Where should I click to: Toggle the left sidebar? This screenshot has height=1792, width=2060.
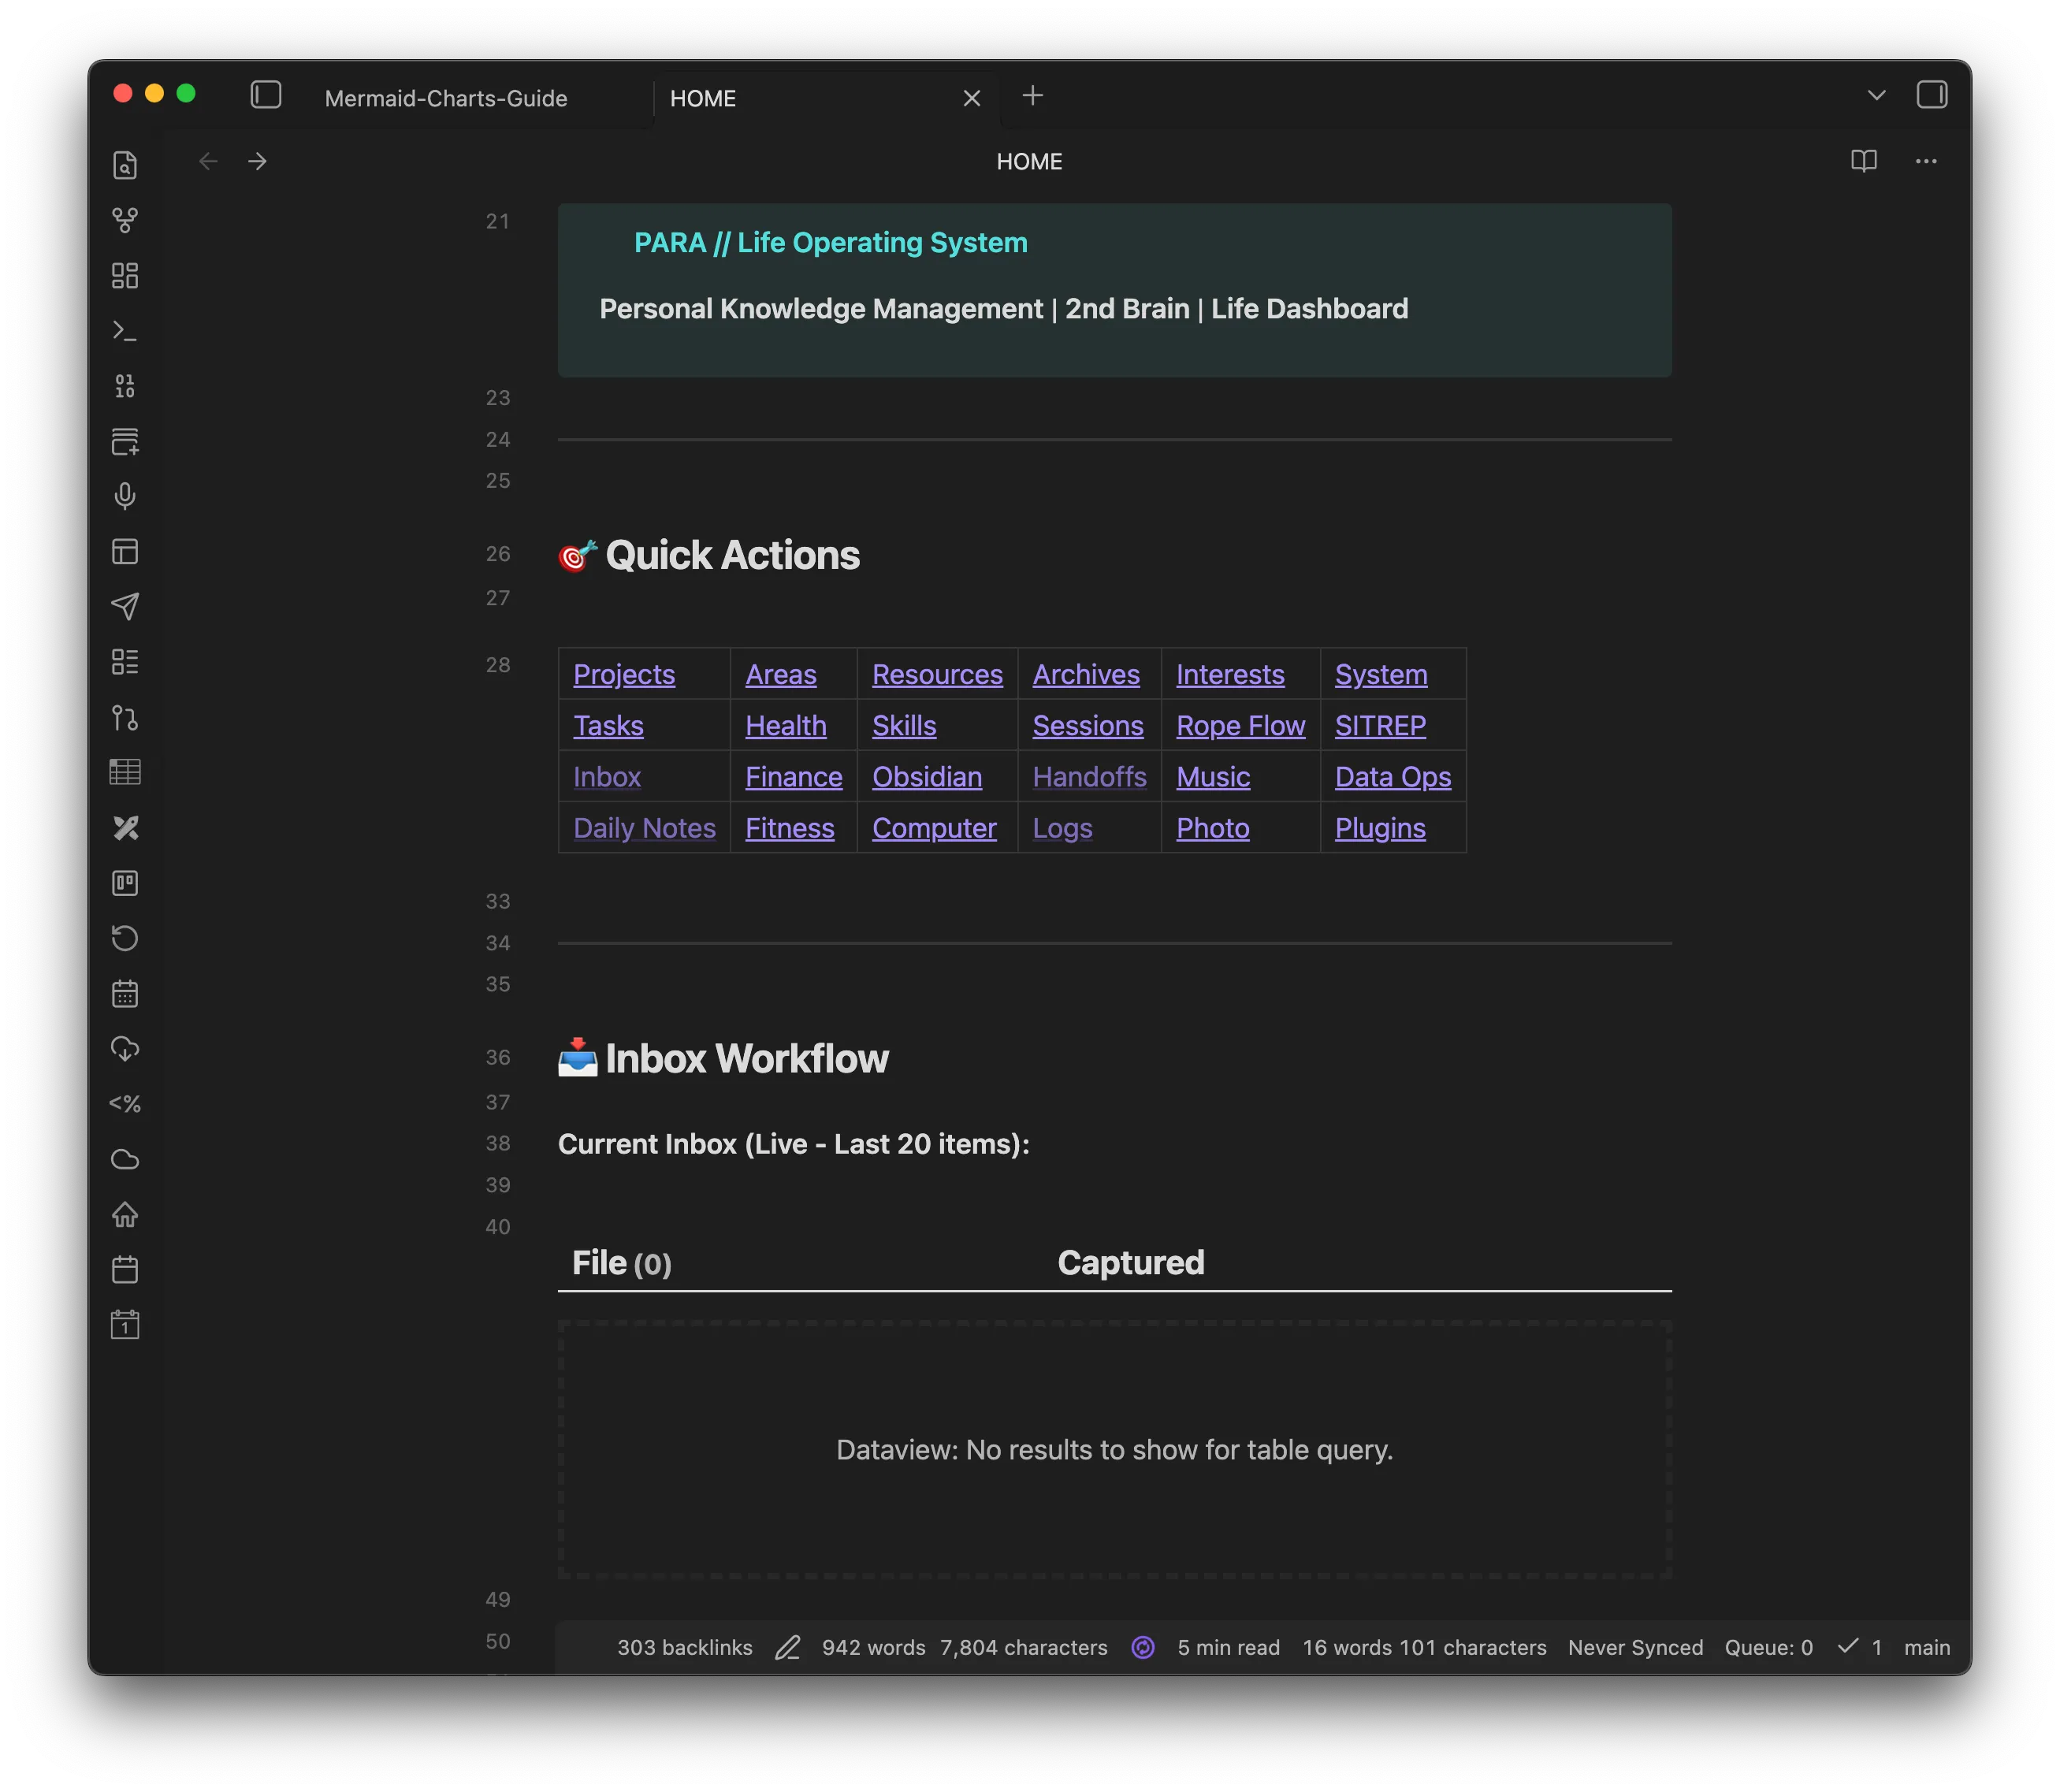pyautogui.click(x=266, y=95)
